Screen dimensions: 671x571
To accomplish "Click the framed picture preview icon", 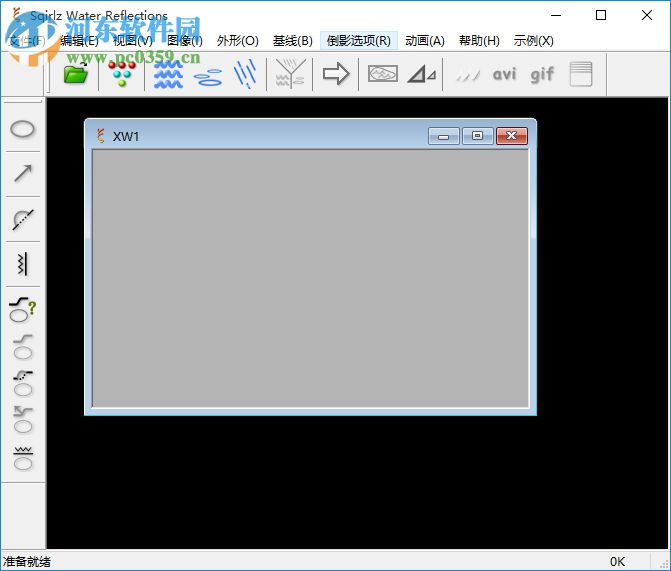I will (383, 74).
